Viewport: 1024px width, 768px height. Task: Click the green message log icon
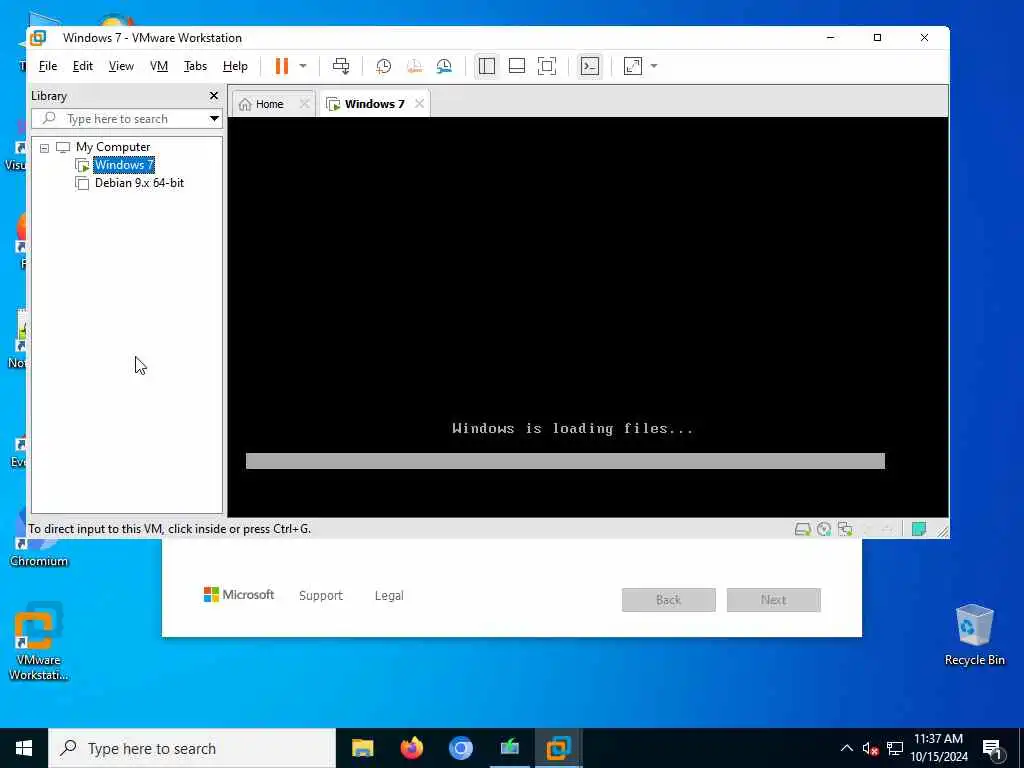pos(919,529)
